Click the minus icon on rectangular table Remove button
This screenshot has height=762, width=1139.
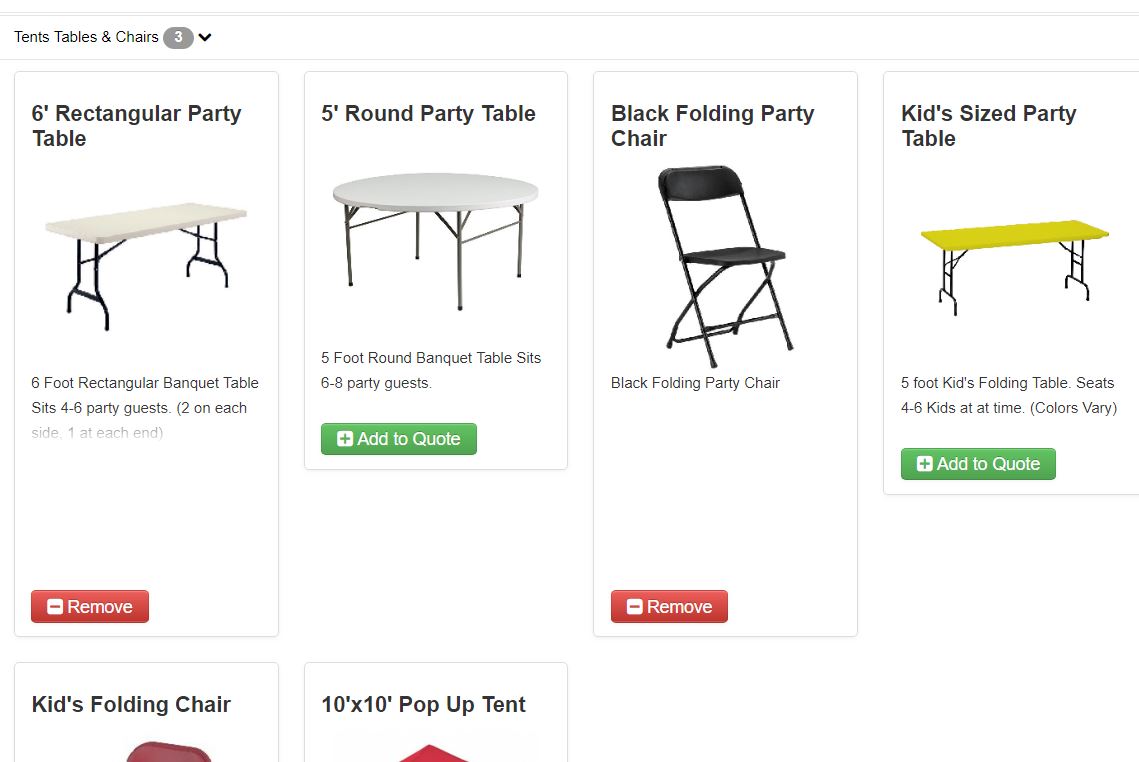[55, 607]
